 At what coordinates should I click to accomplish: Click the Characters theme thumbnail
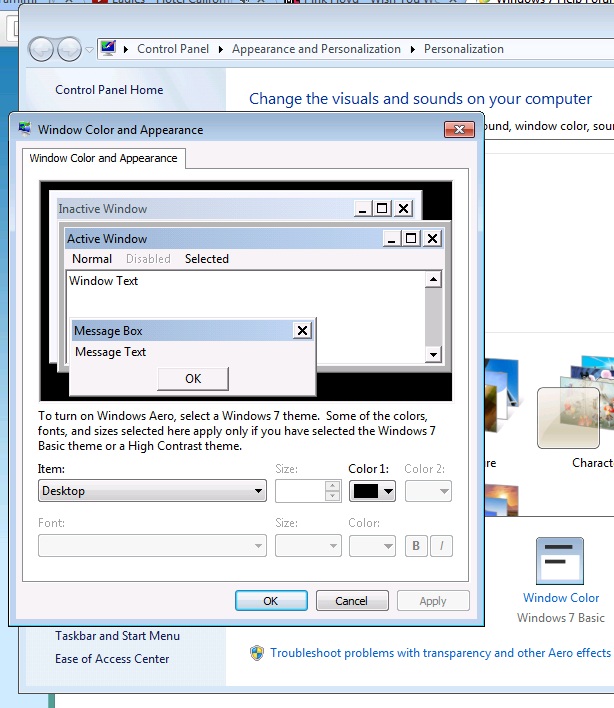tap(576, 403)
